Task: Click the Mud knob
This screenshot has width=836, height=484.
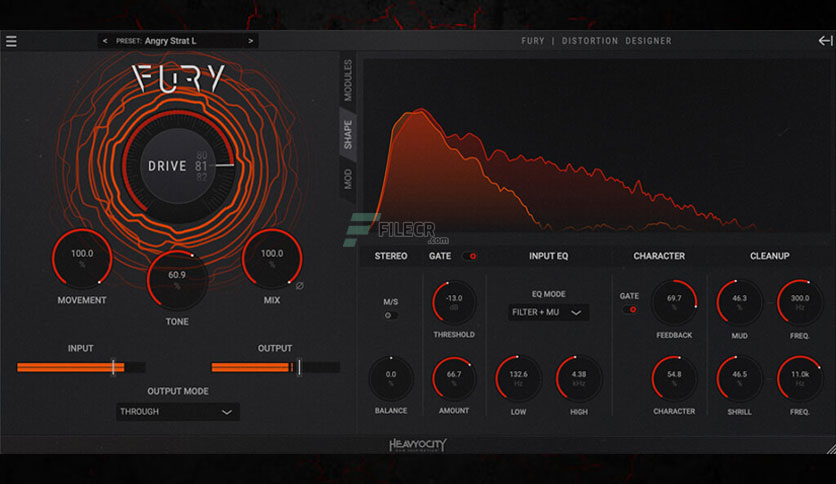Action: coord(739,303)
